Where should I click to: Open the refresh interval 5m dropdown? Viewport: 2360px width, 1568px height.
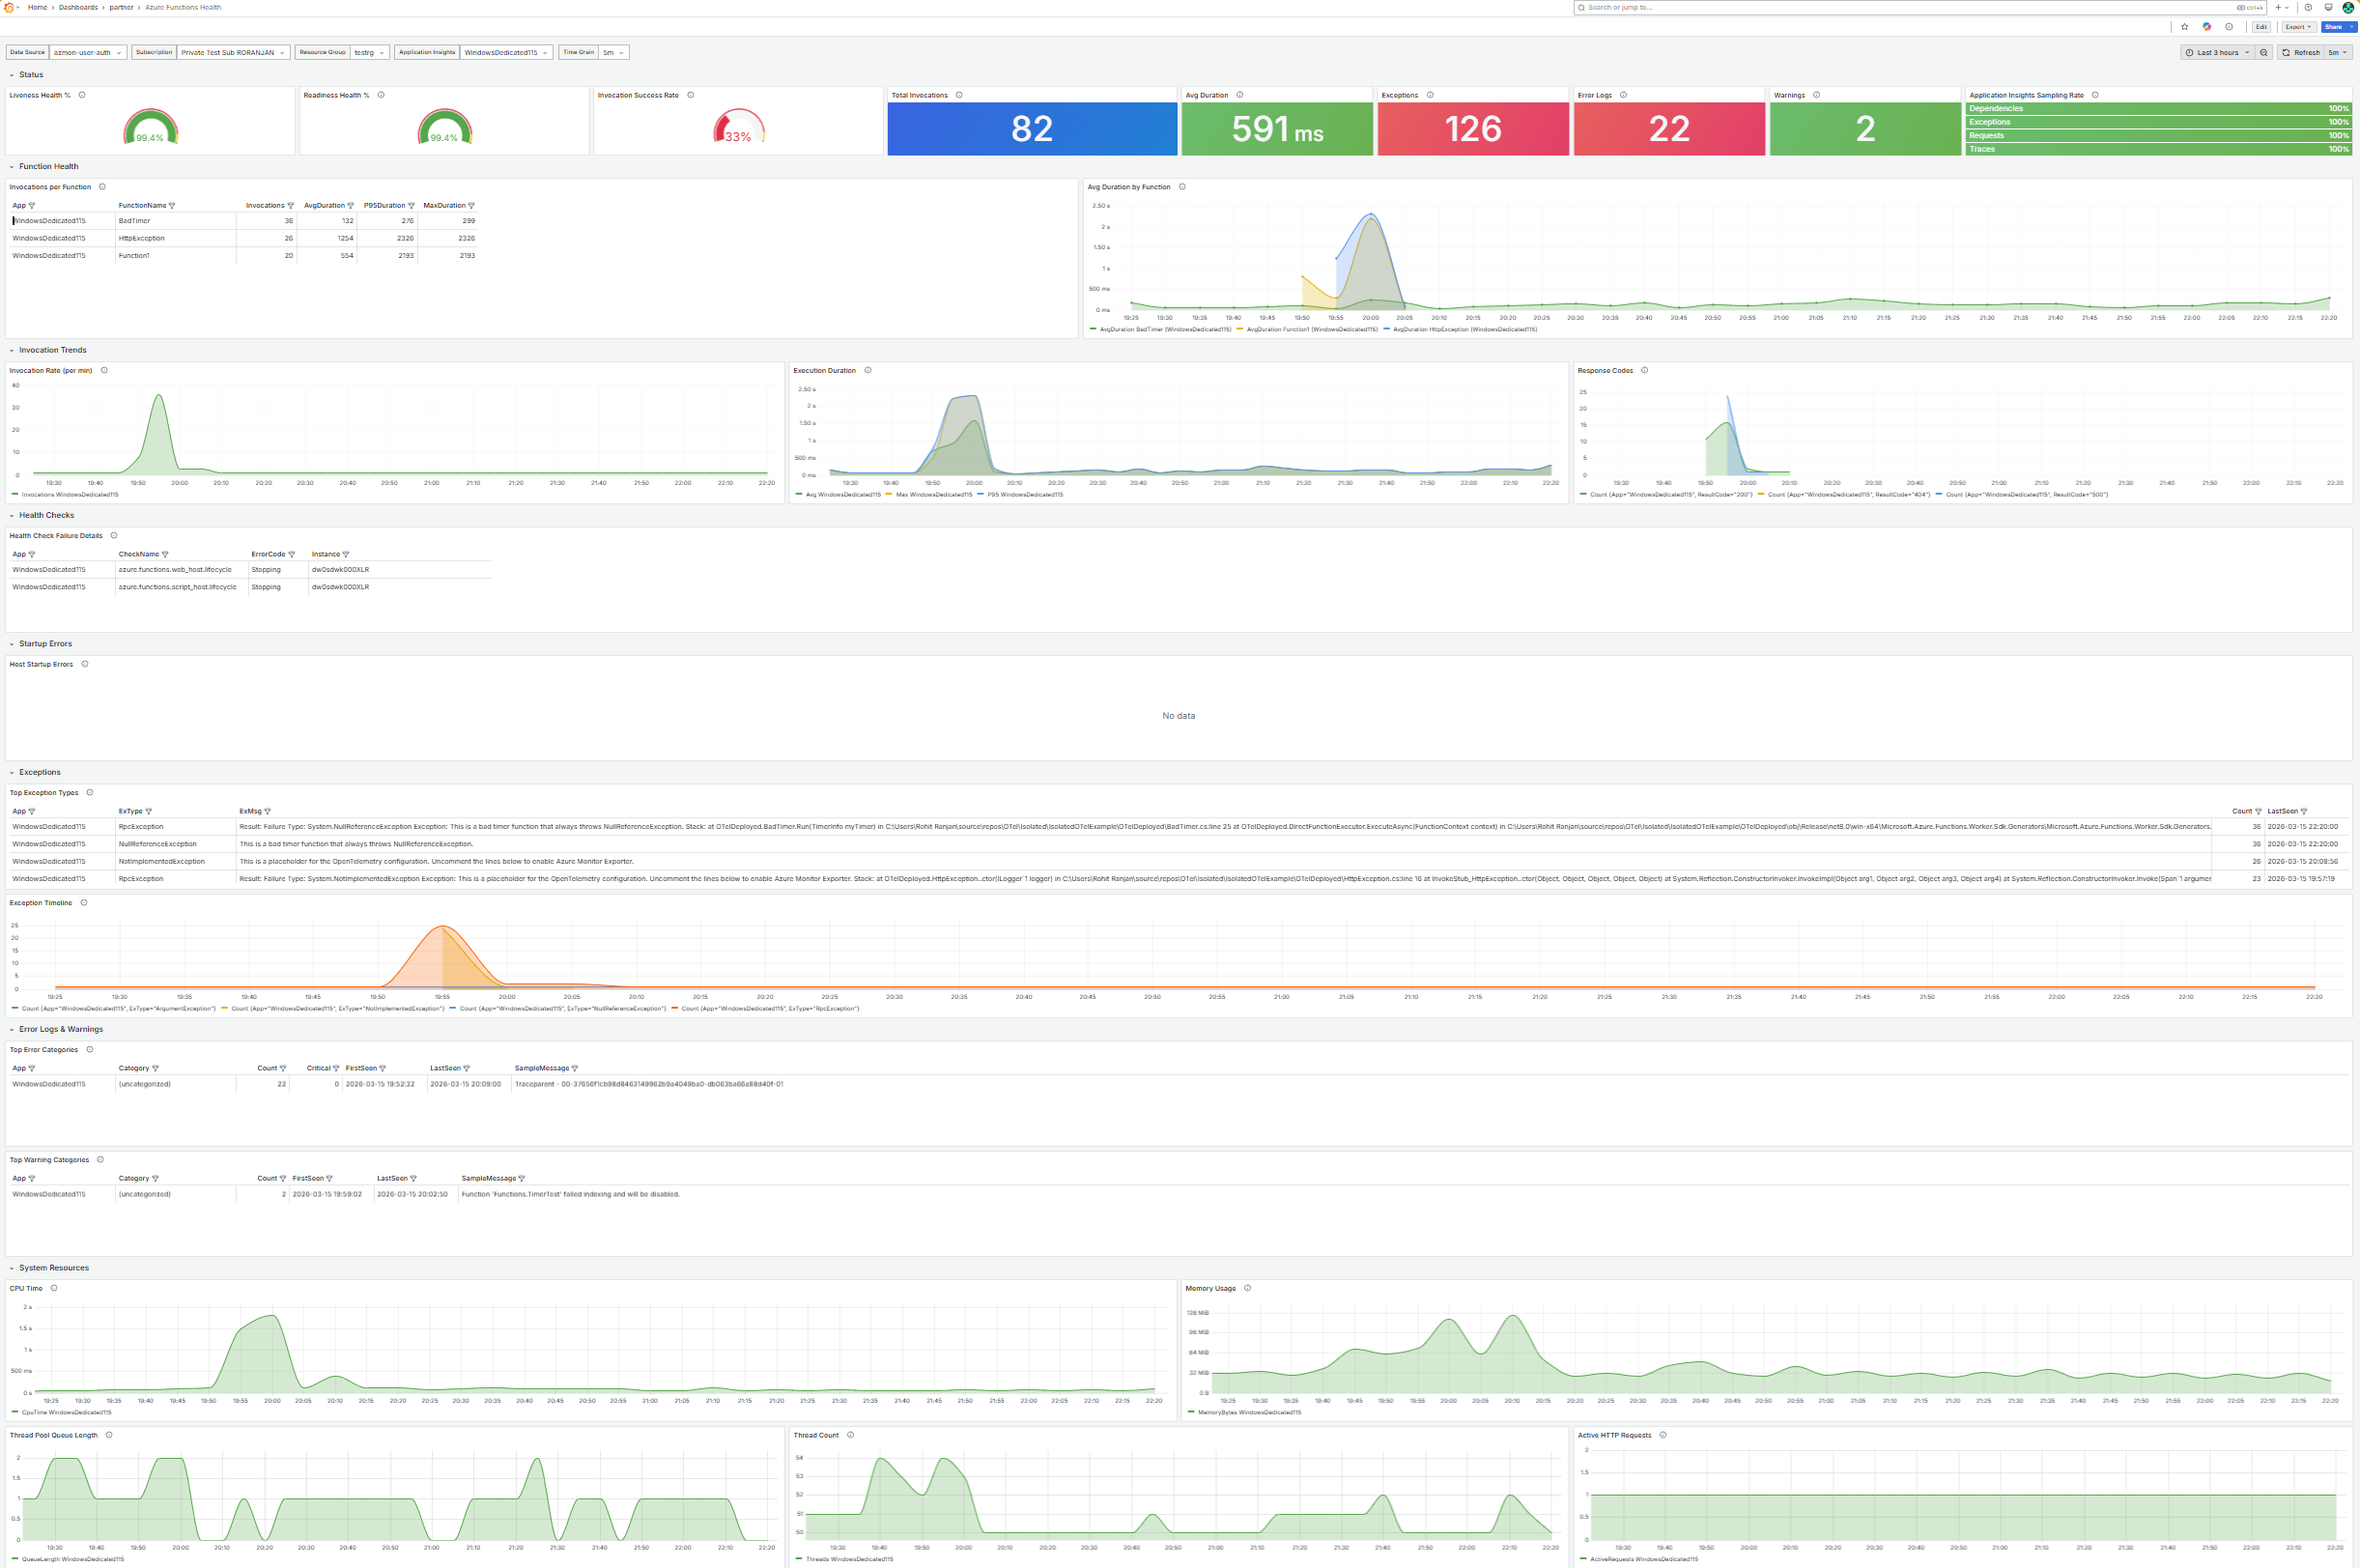(2337, 52)
